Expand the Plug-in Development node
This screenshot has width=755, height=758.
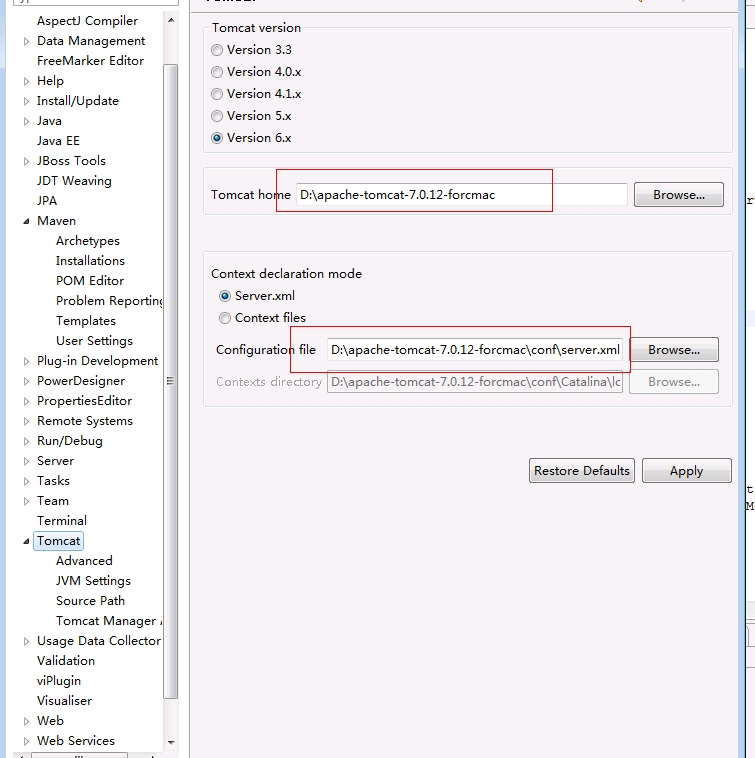27,362
